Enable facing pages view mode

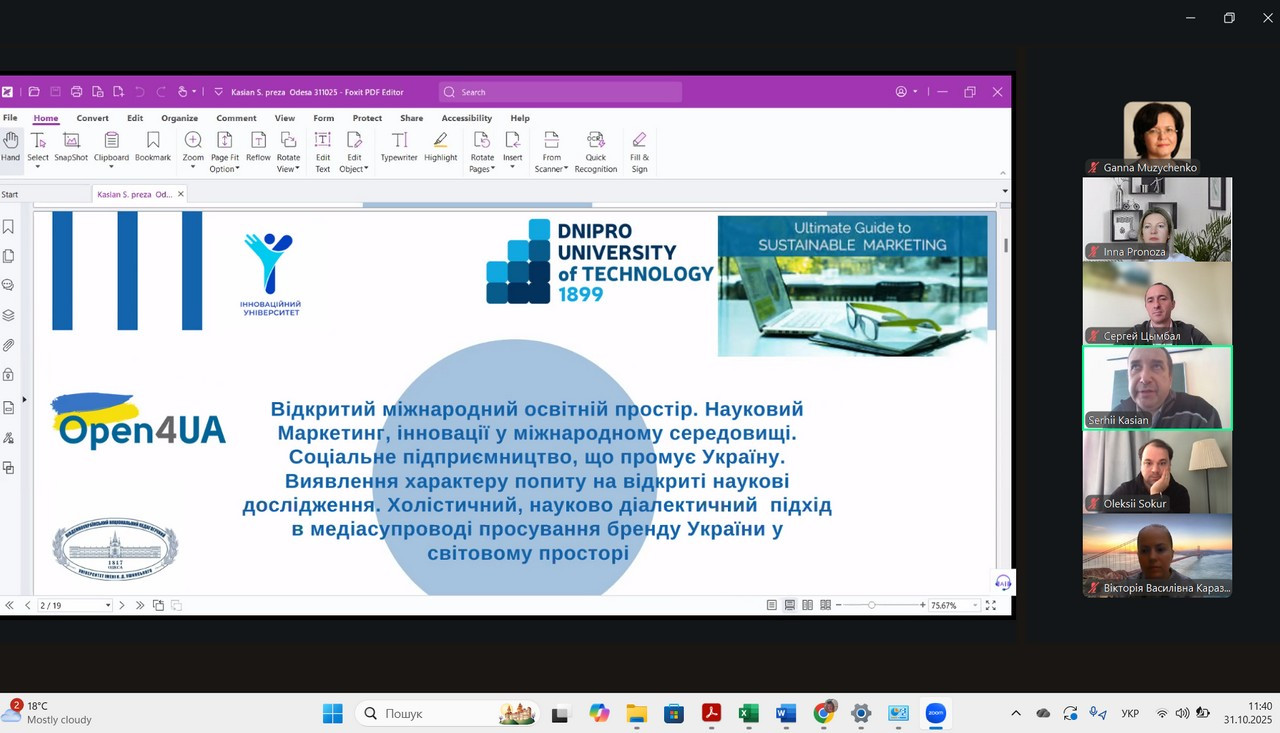808,605
